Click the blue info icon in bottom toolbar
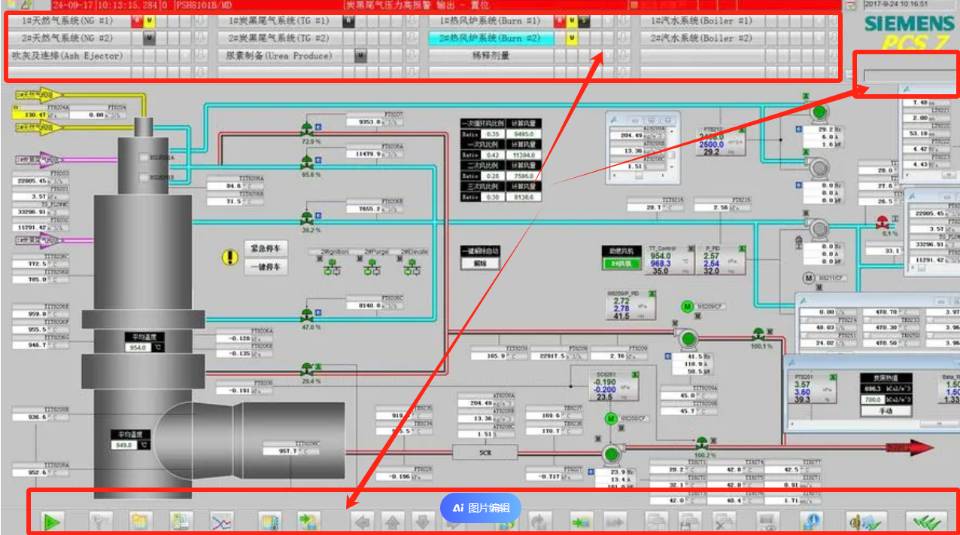 pyautogui.click(x=811, y=522)
